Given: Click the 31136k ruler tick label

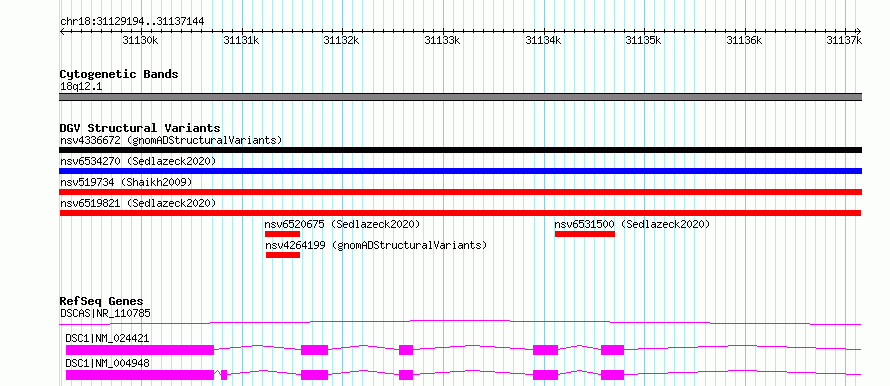Looking at the screenshot, I should point(744,40).
